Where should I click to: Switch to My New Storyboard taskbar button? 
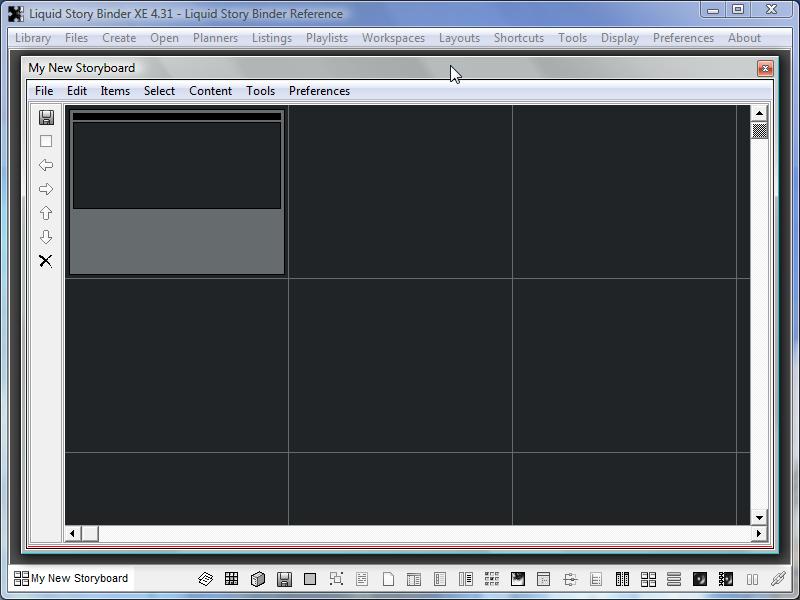click(71, 578)
